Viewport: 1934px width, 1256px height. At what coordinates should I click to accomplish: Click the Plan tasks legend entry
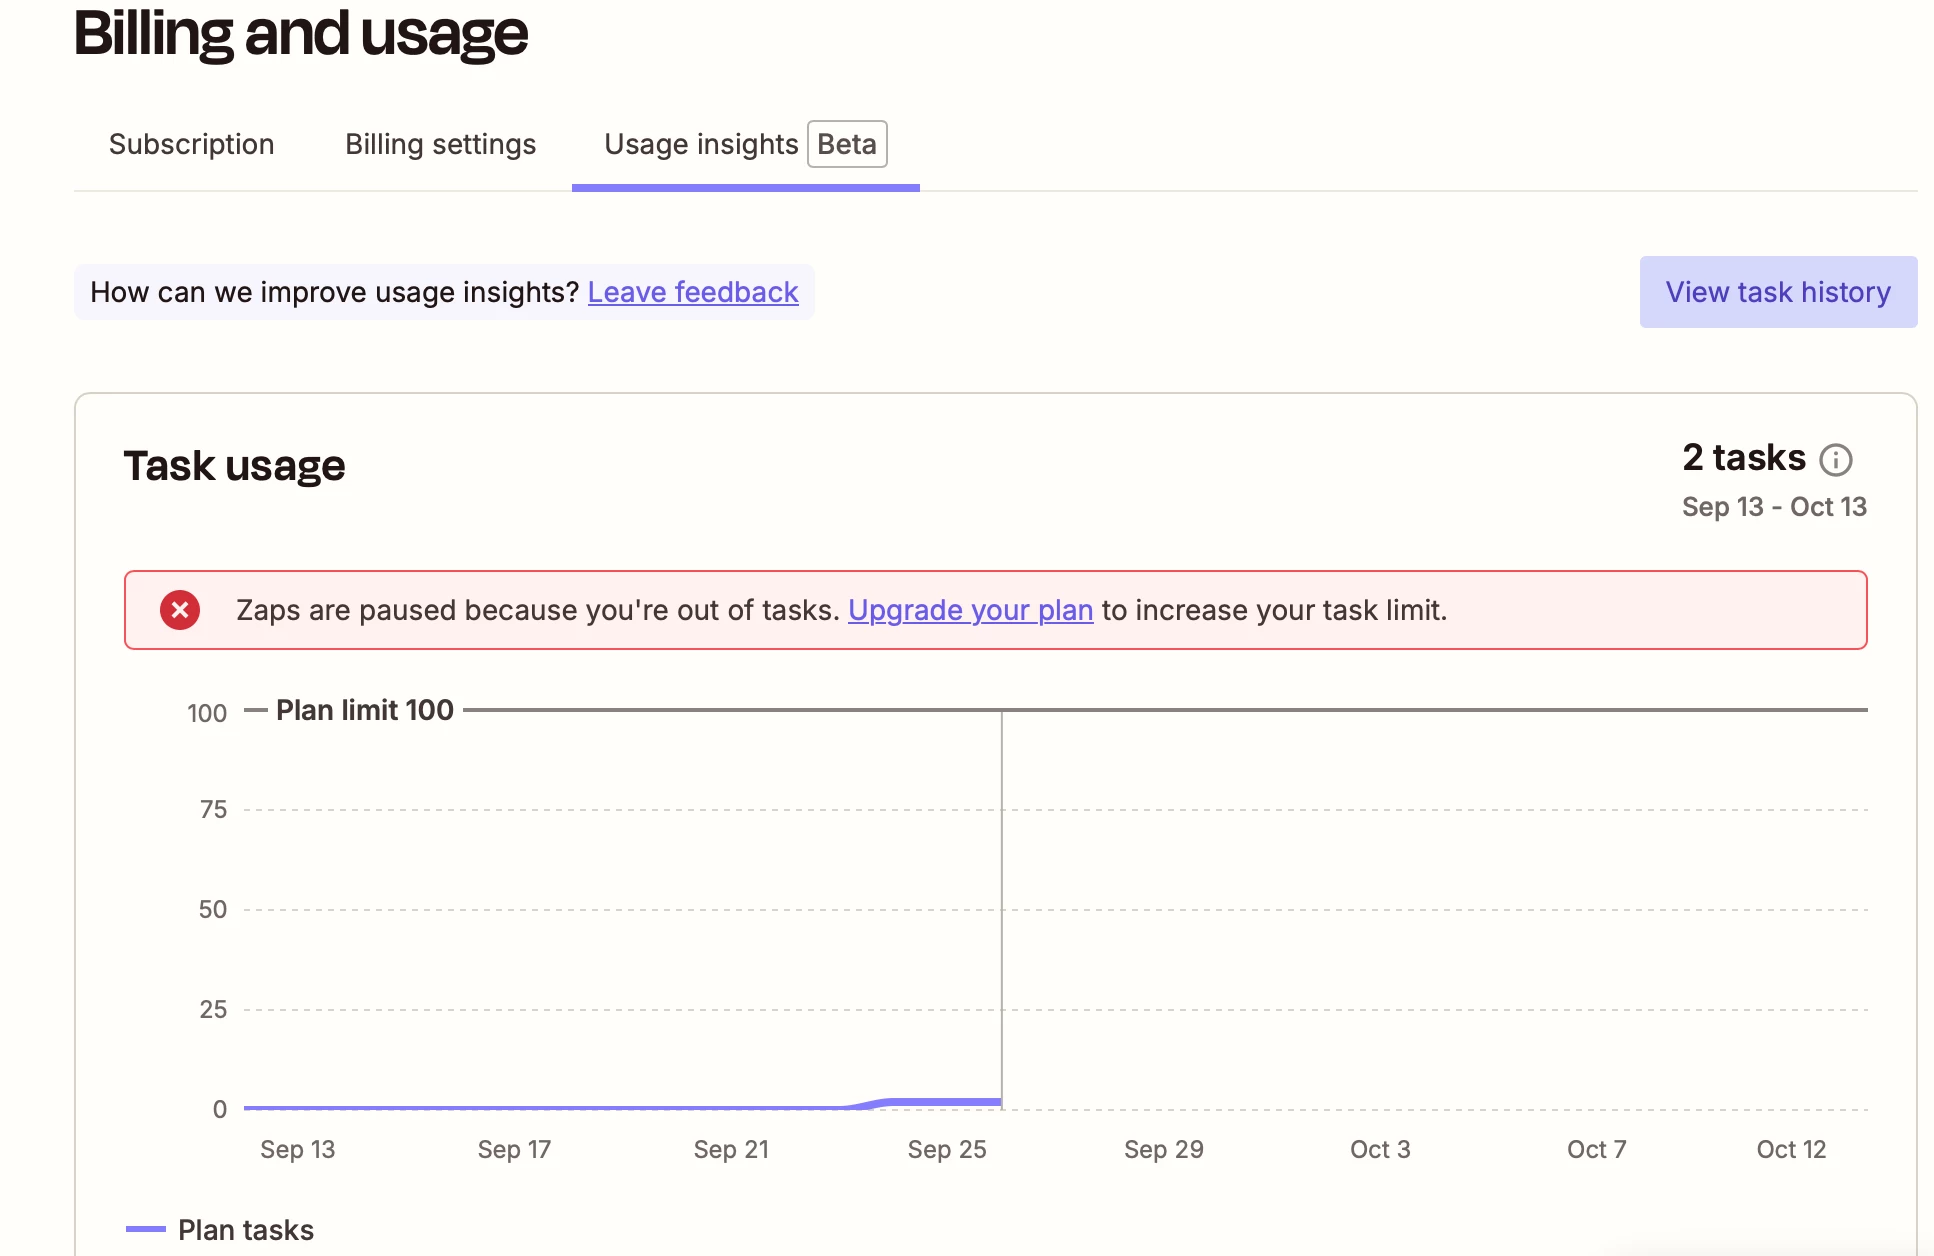click(220, 1230)
